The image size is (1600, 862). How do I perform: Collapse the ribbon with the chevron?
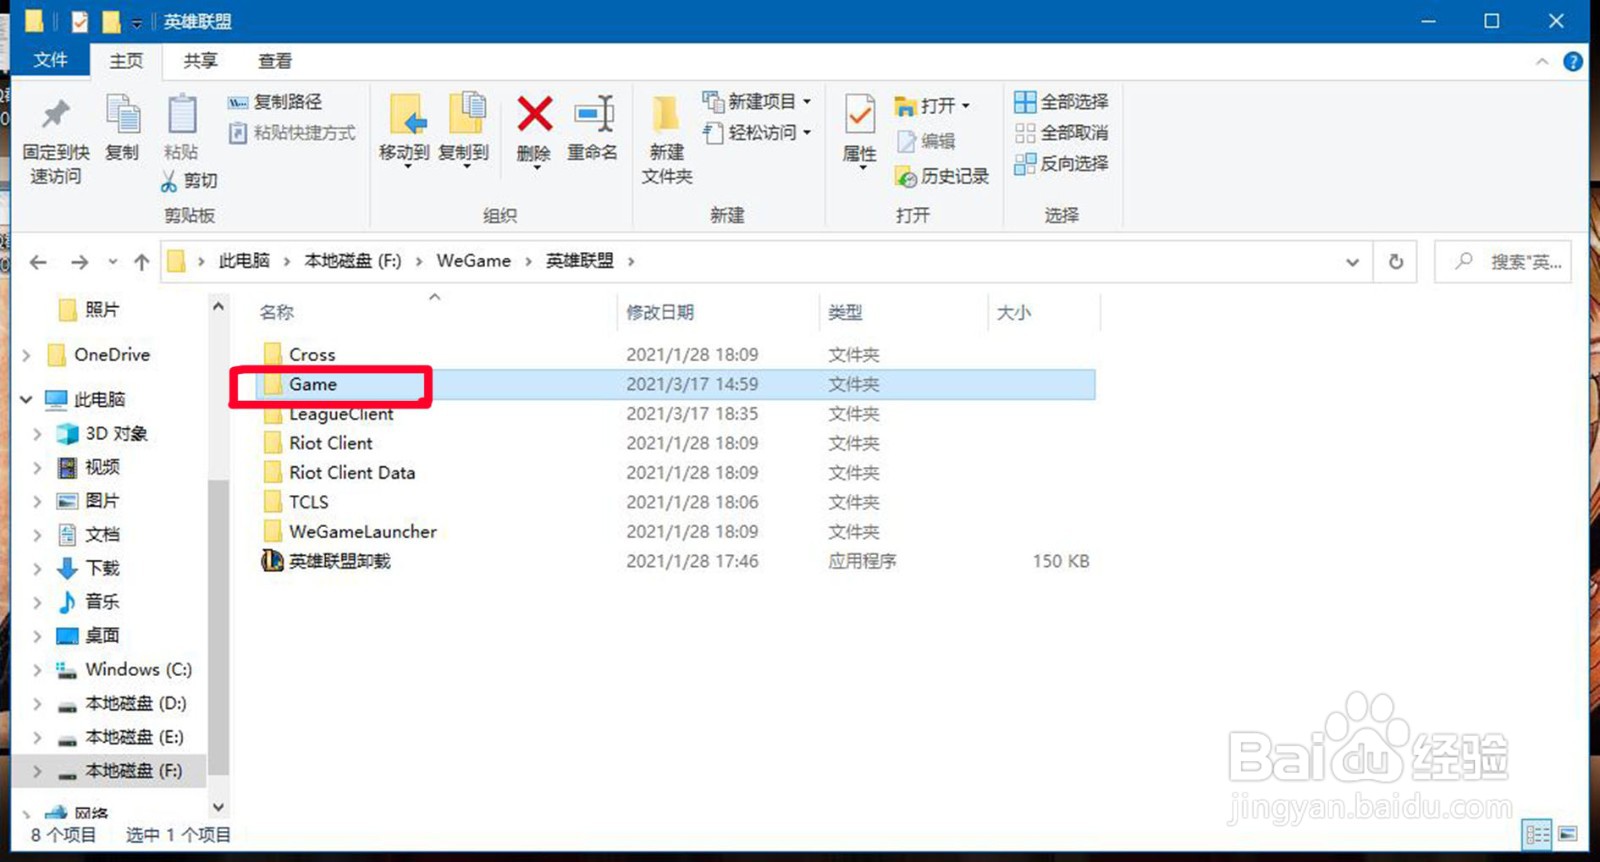coord(1542,62)
